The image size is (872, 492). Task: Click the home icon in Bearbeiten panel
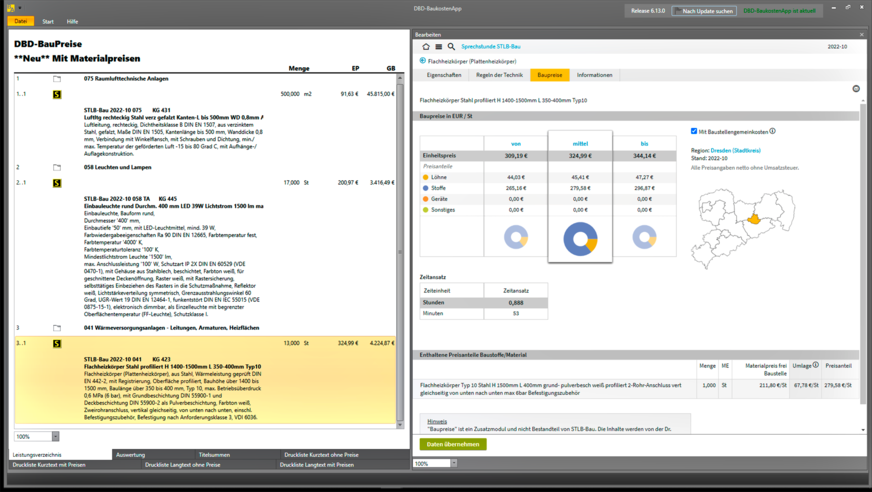pos(426,47)
